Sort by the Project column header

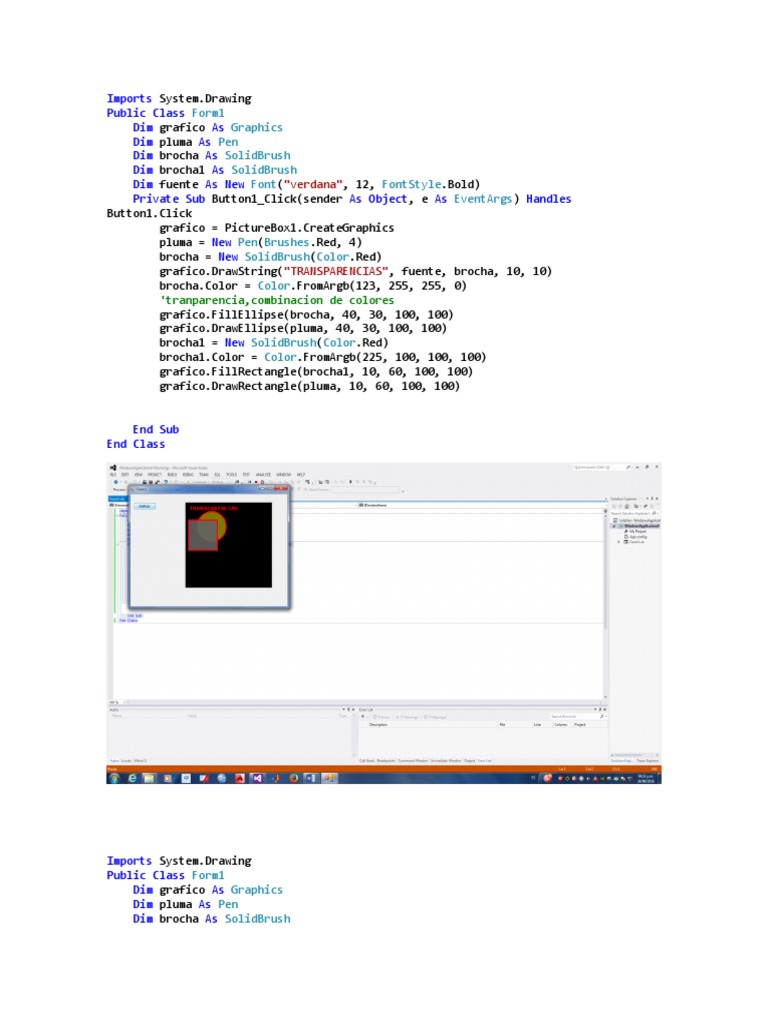pyautogui.click(x=580, y=725)
